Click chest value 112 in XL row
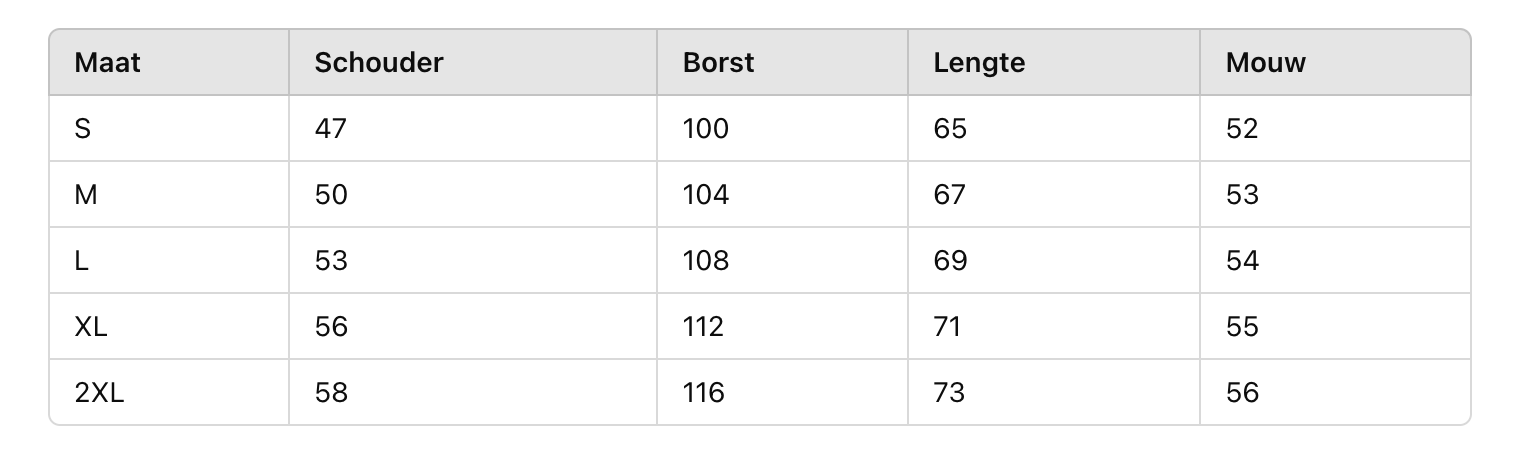Viewport: 1522px width, 452px height. 703,327
